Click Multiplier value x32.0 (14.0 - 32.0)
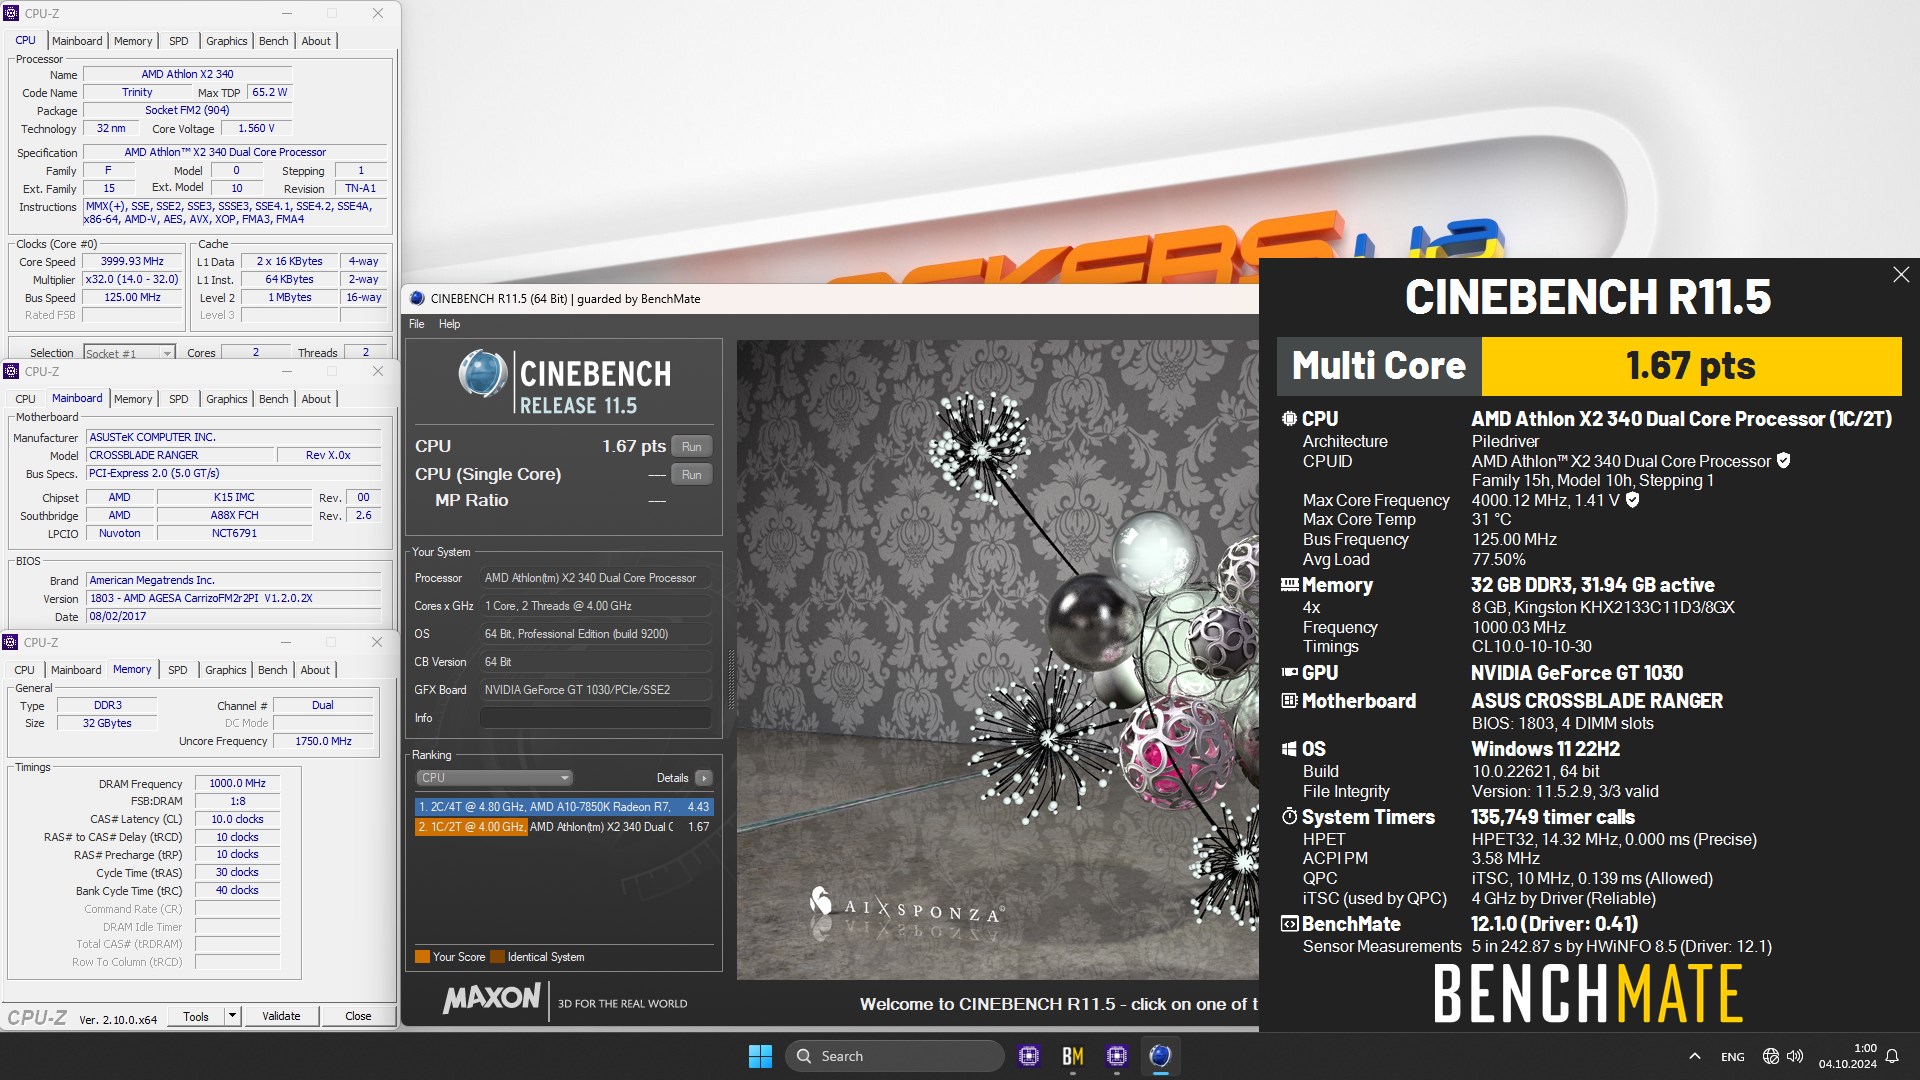Screen dimensions: 1920x1080 click(x=132, y=280)
